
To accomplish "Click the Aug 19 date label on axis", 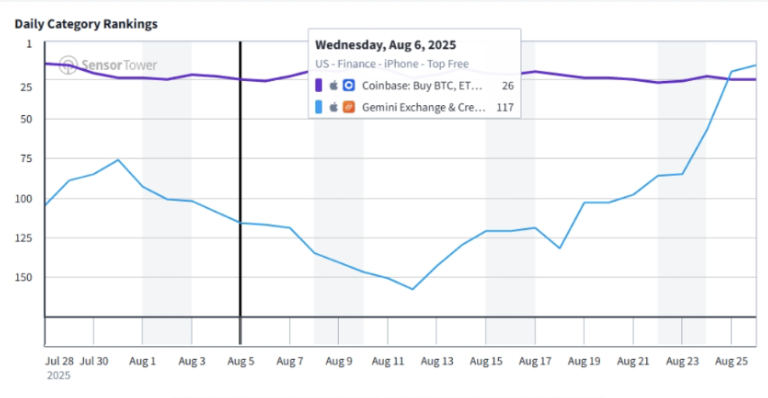I will (x=584, y=361).
